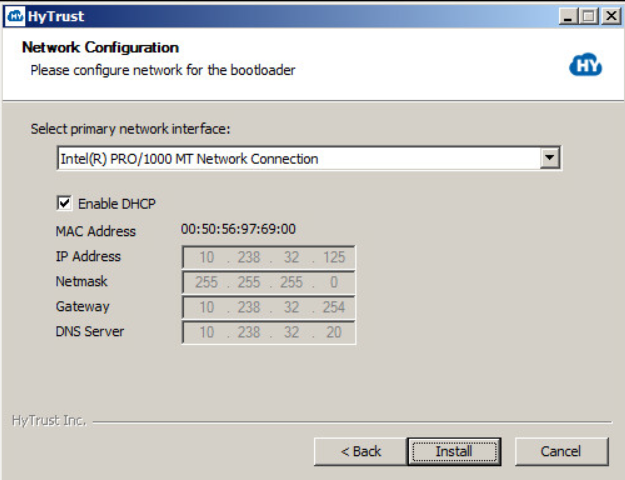Cancel the HyTrust setup
This screenshot has width=625, height=480.
click(x=561, y=452)
